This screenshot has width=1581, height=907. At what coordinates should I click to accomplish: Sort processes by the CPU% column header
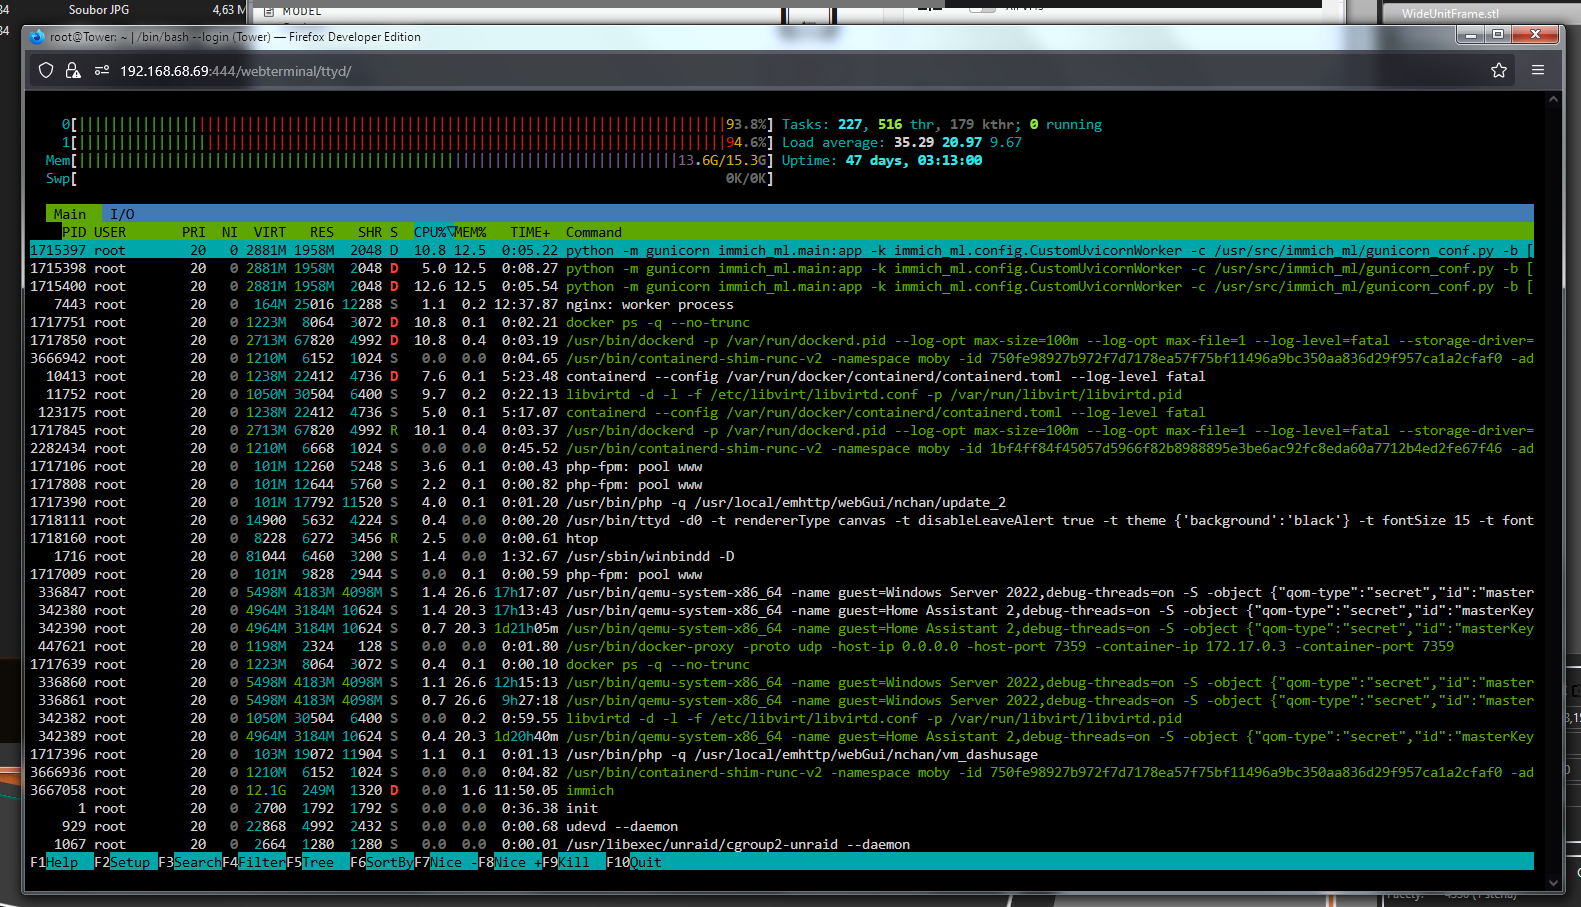[432, 232]
